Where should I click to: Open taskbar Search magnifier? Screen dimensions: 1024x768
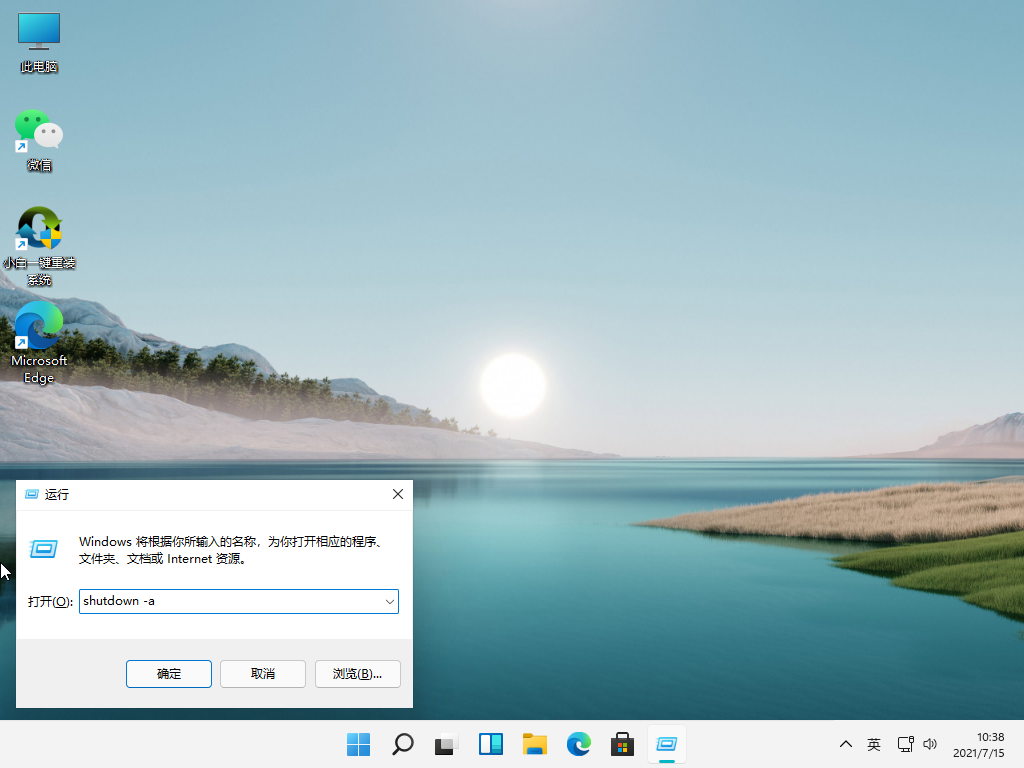(402, 744)
